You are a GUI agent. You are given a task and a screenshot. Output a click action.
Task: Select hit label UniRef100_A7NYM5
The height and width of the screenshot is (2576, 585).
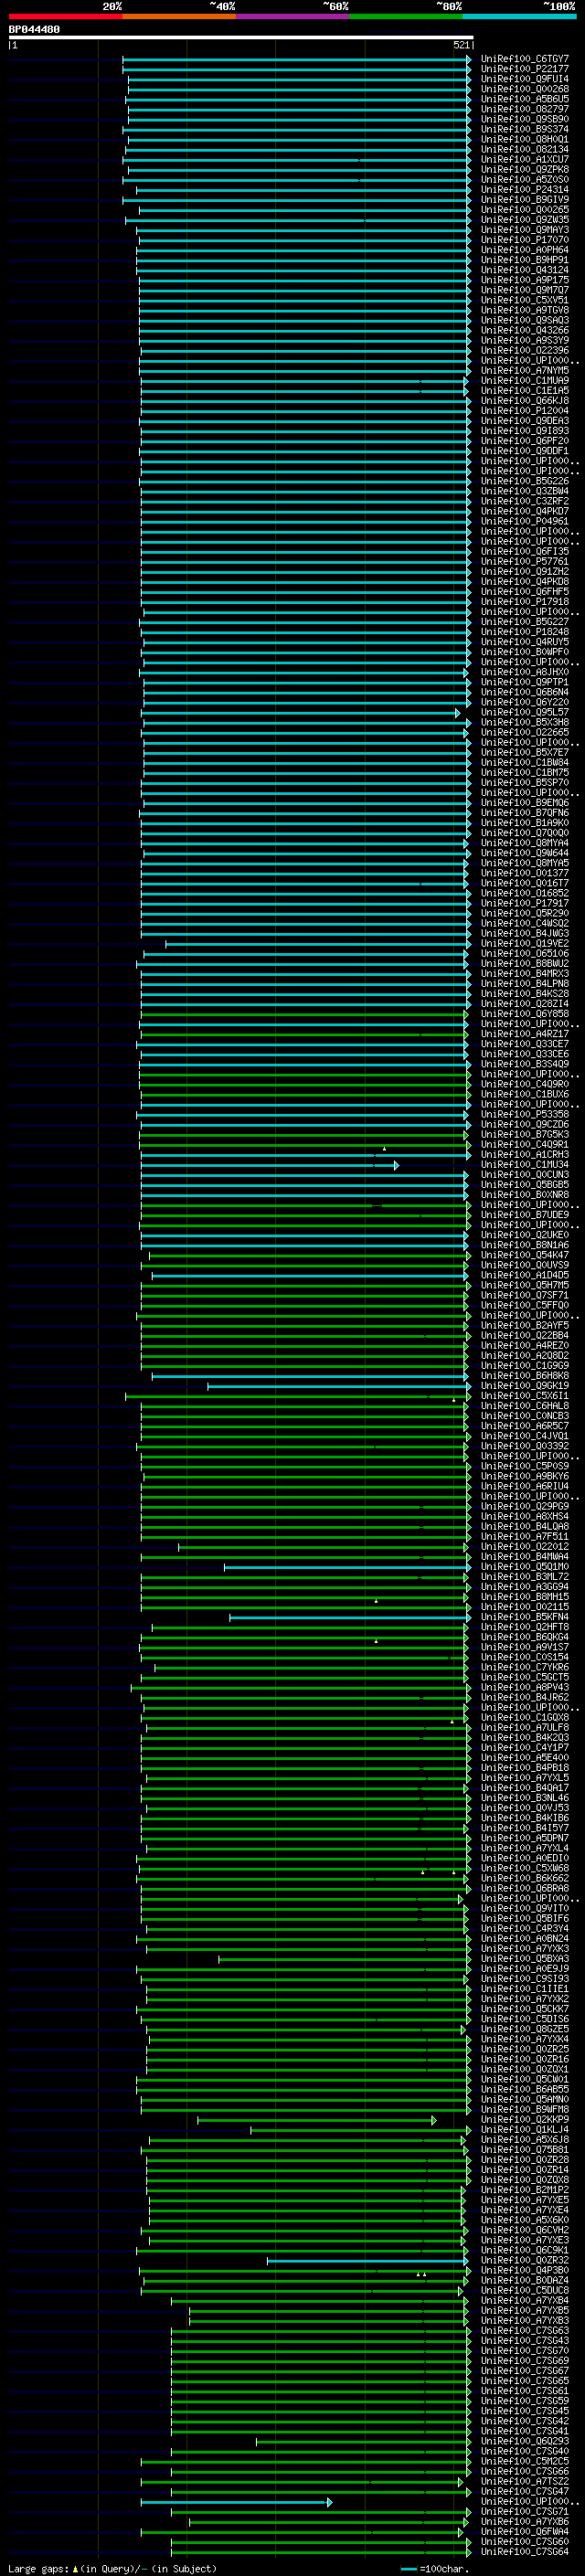(525, 370)
